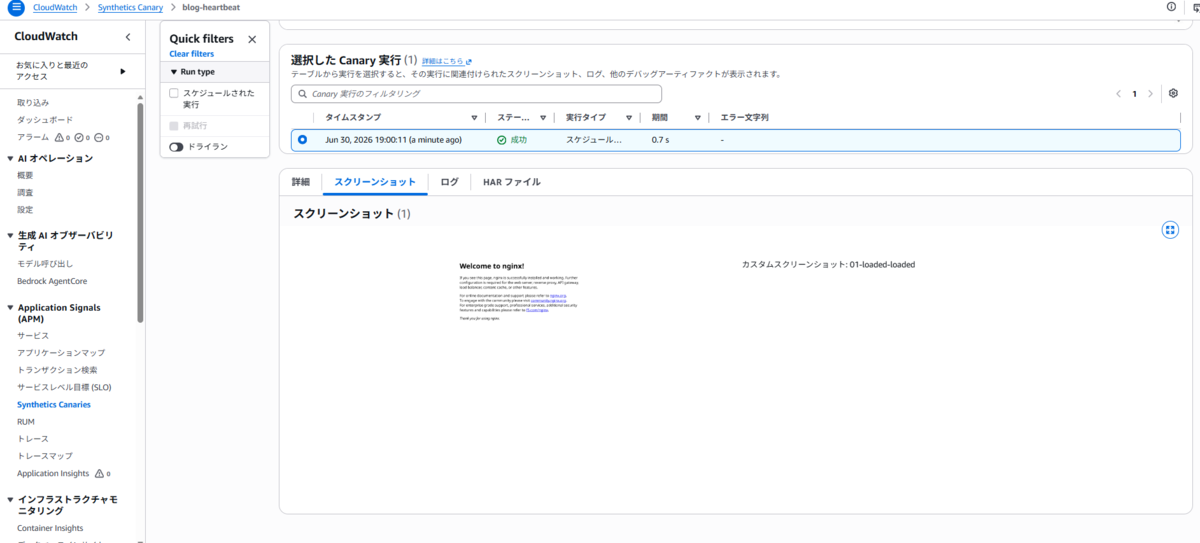The width and height of the screenshot is (1200, 543).
Task: Open 調査 in sidebar
Action: 25,192
